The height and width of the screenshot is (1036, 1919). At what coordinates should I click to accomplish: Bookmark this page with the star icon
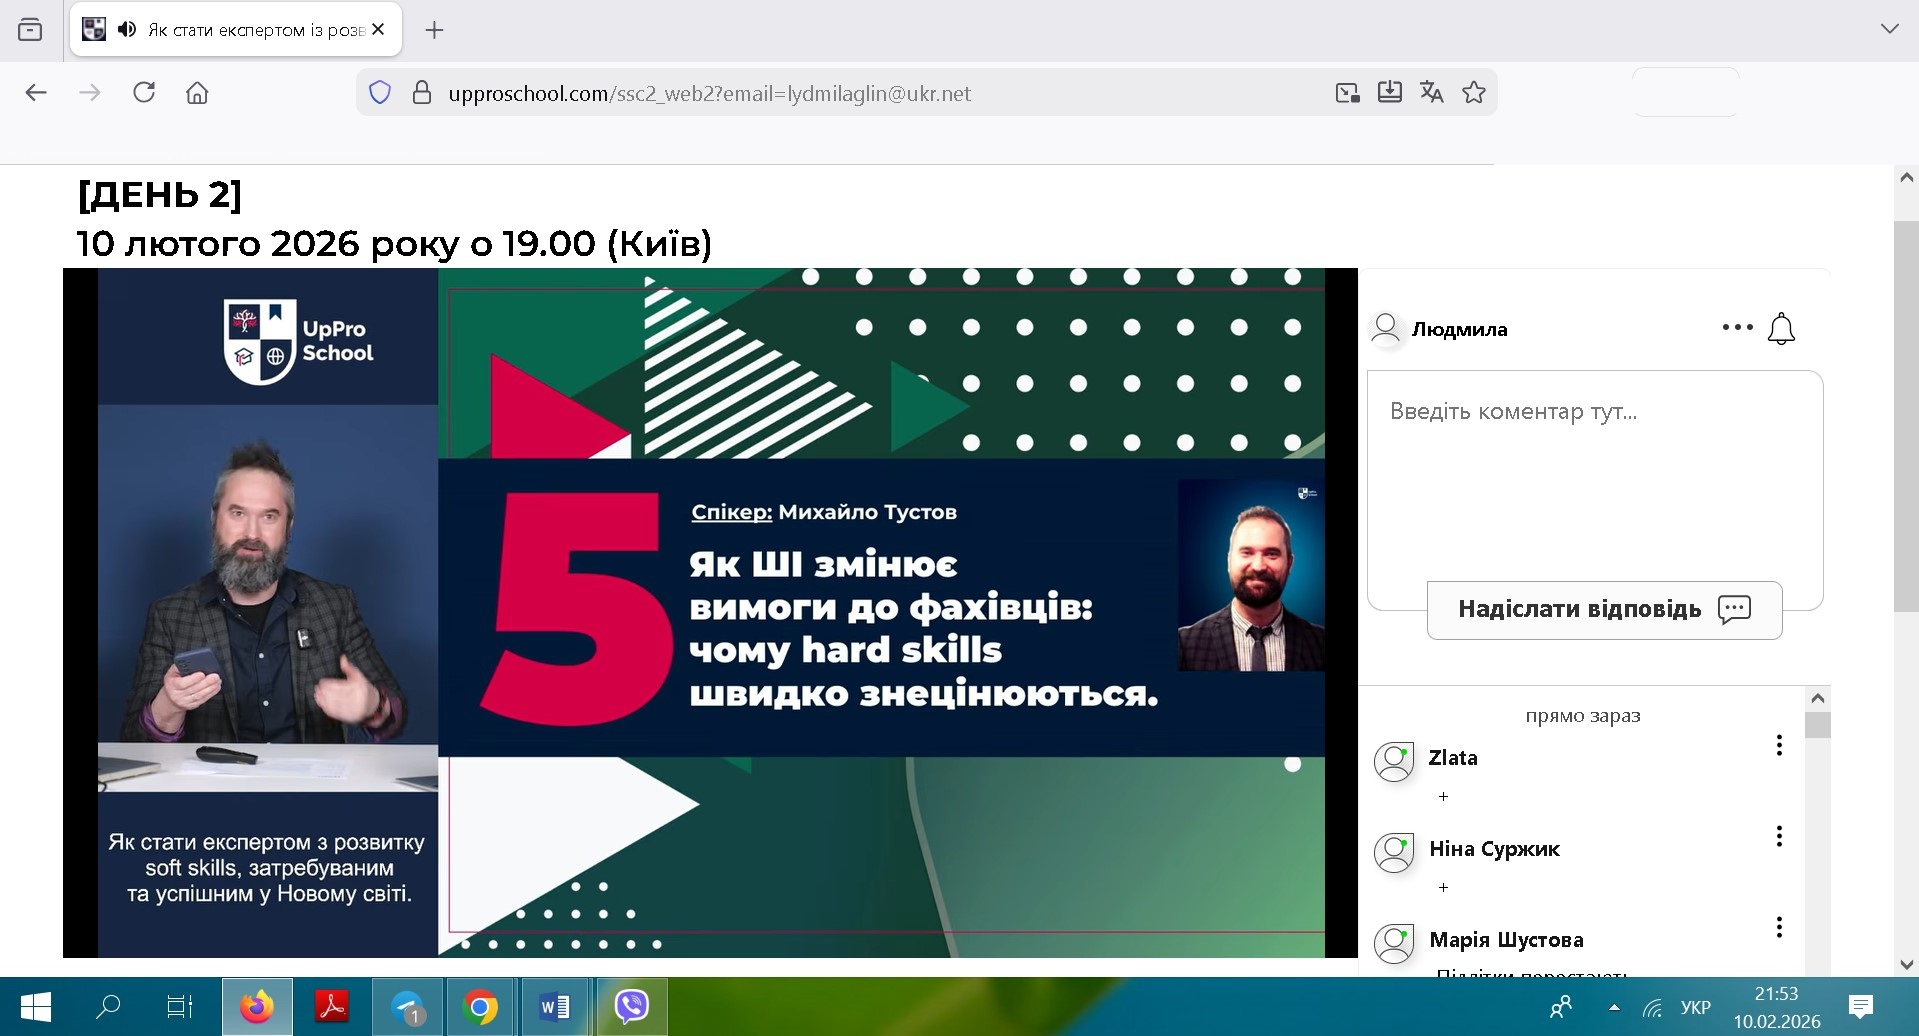click(x=1473, y=93)
